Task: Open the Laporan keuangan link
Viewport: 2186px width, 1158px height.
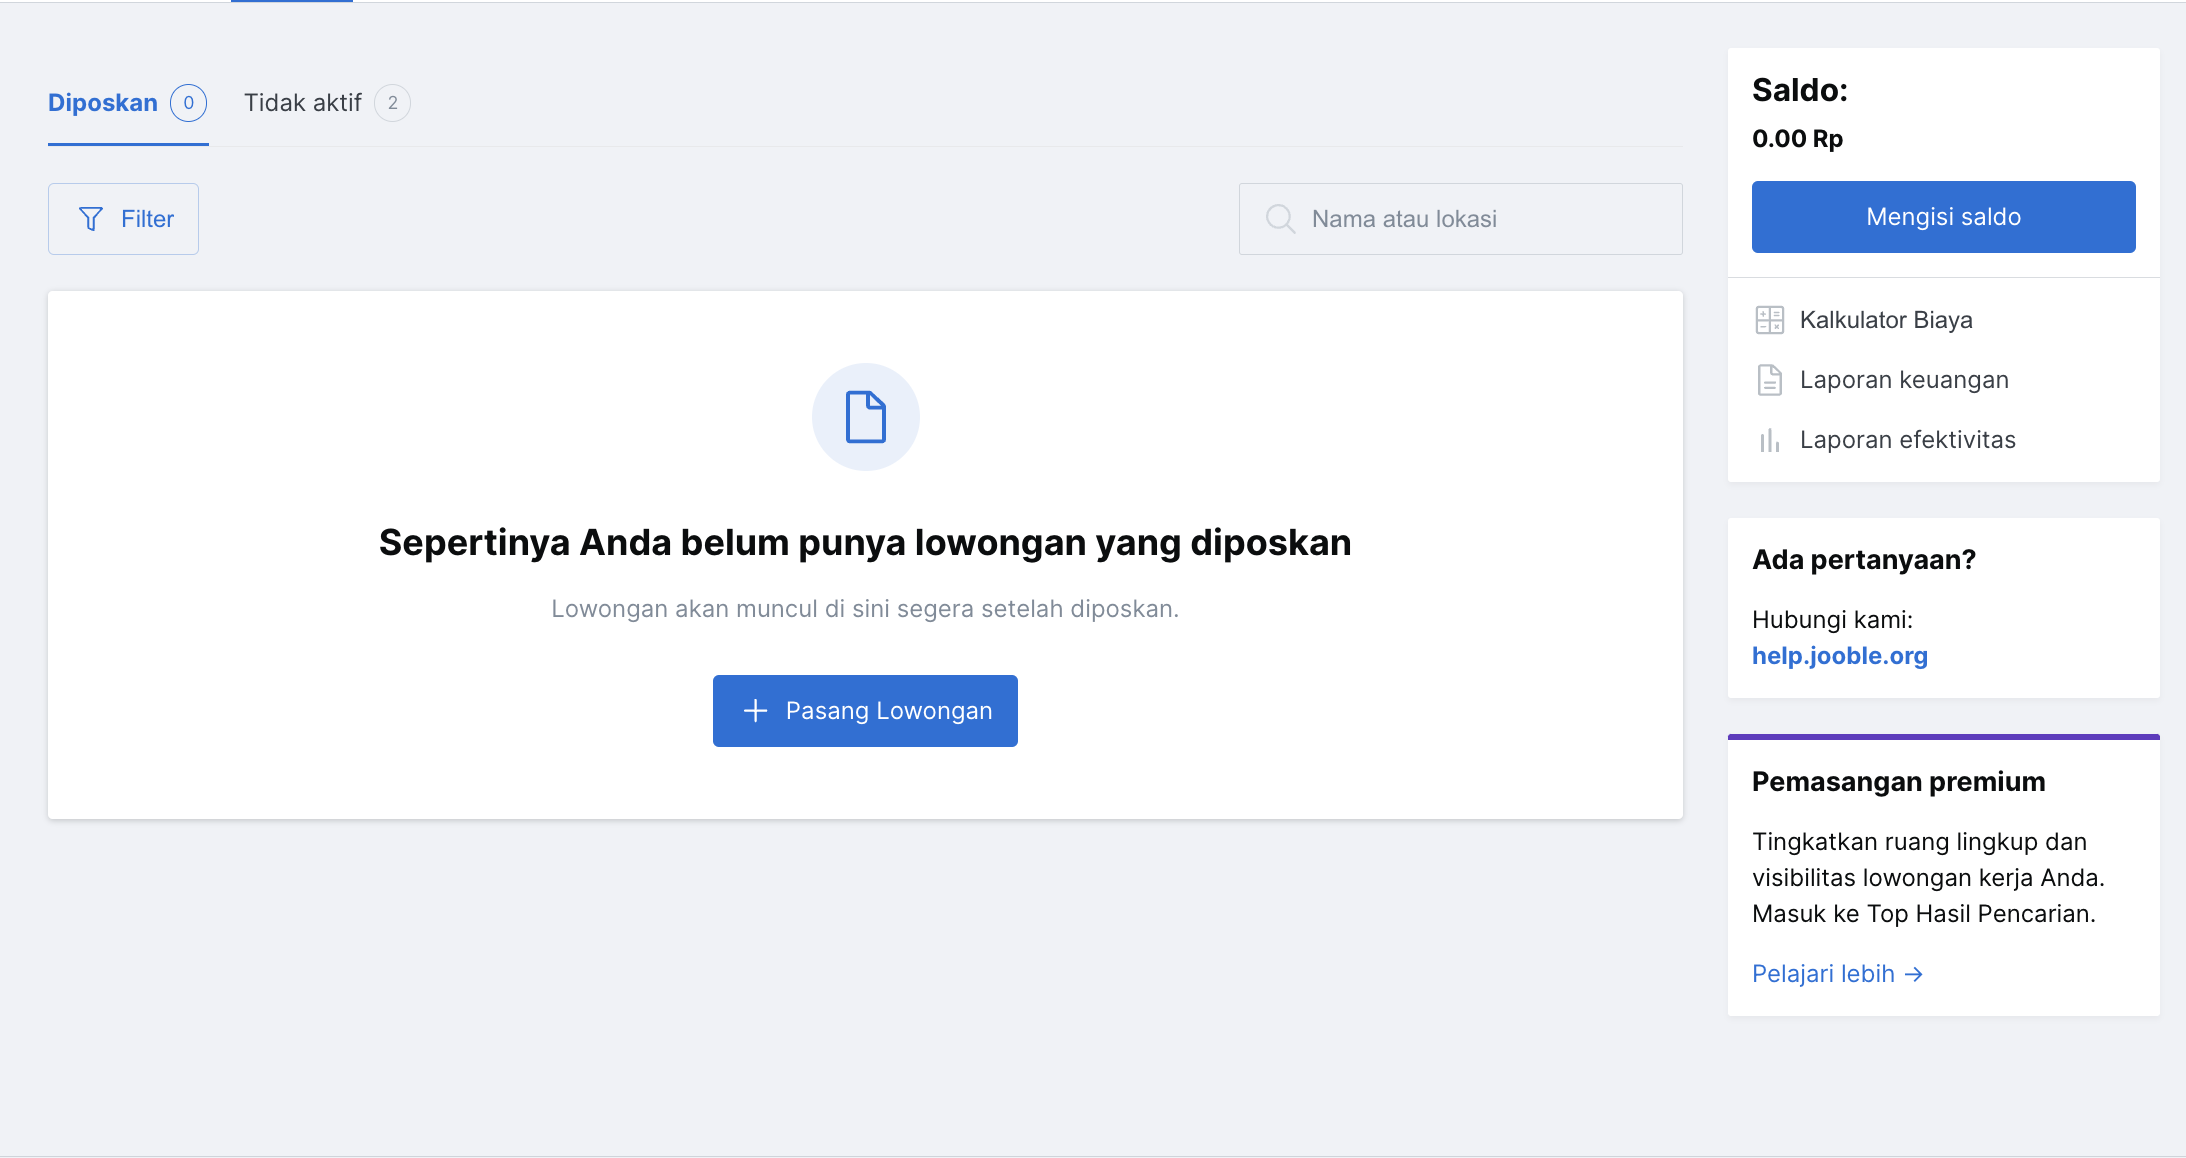Action: 1904,380
